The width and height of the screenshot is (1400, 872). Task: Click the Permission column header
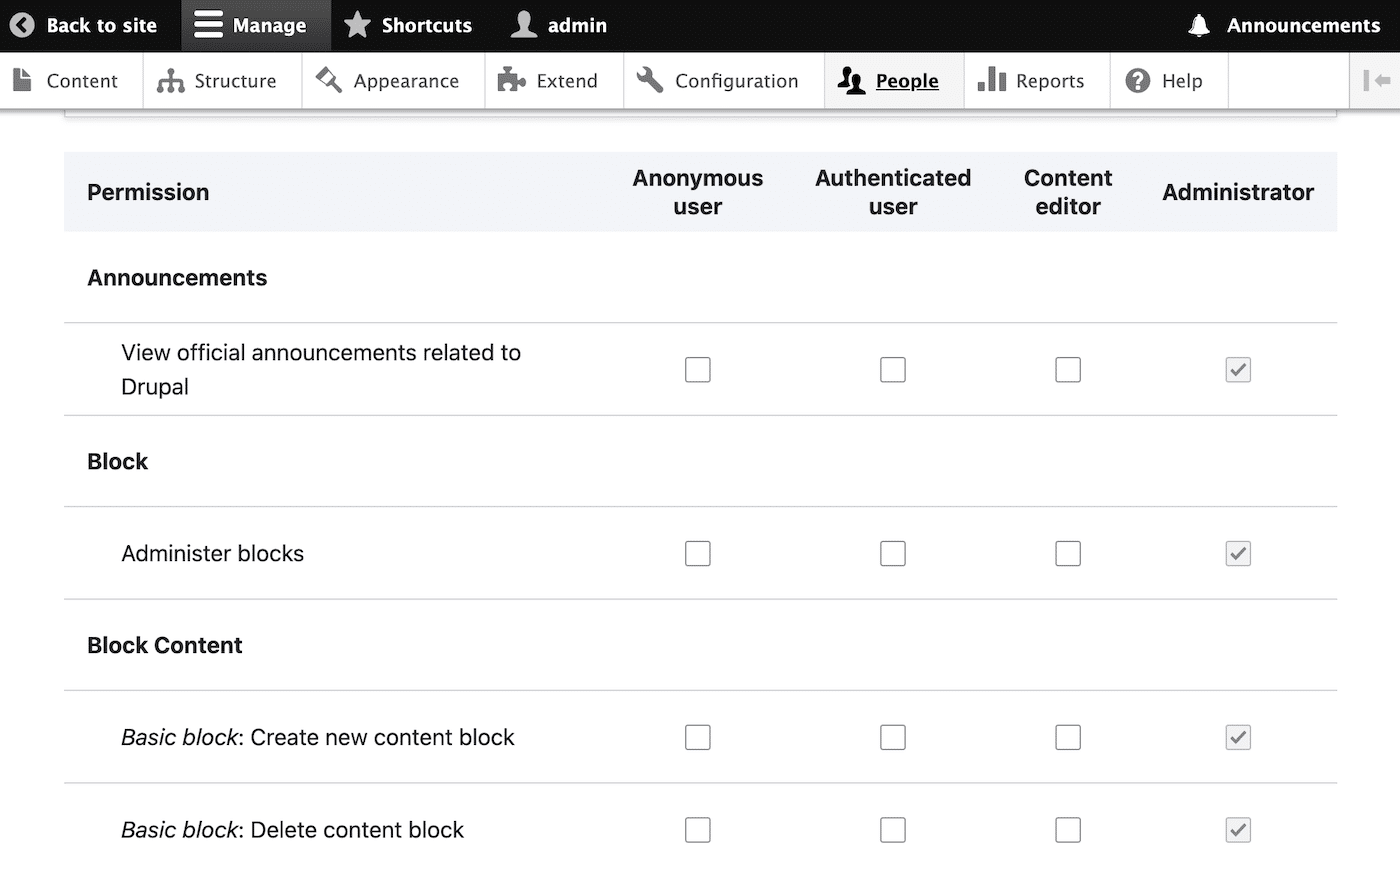click(x=148, y=192)
